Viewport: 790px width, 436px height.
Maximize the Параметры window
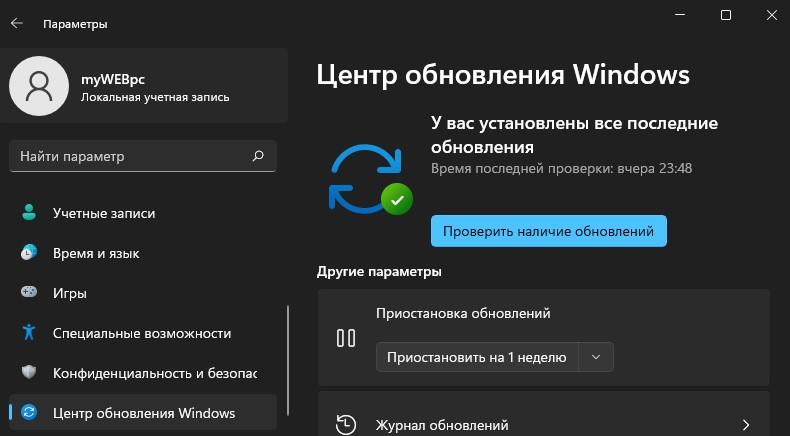pyautogui.click(x=726, y=15)
